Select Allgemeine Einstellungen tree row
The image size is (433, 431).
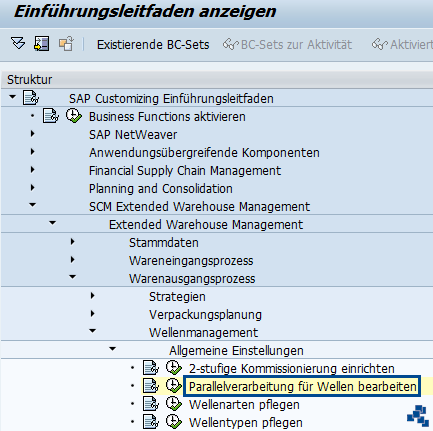[236, 351]
